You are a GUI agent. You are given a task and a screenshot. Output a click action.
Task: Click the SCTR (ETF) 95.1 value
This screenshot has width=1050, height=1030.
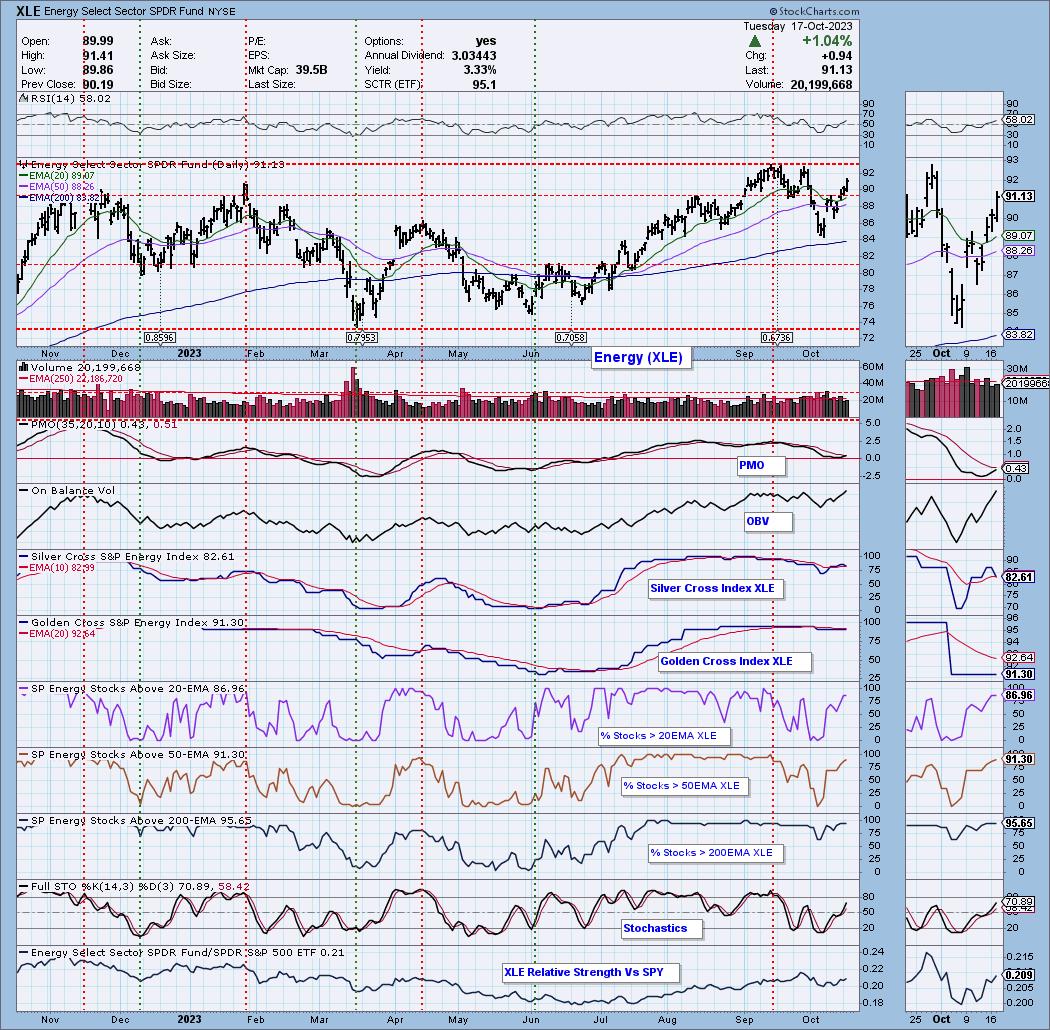pyautogui.click(x=484, y=84)
